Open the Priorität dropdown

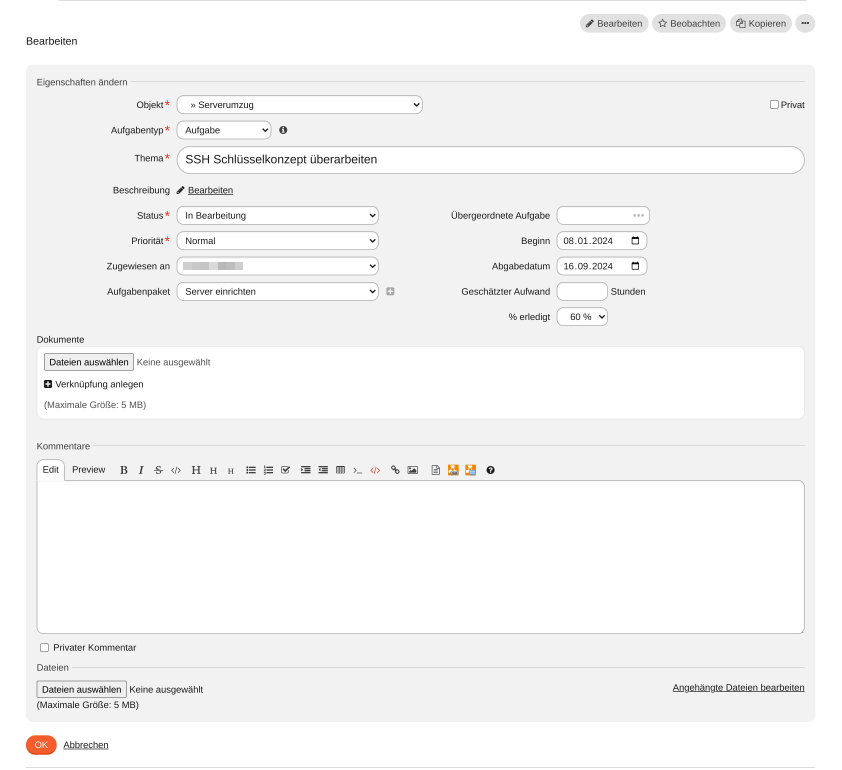tap(277, 240)
